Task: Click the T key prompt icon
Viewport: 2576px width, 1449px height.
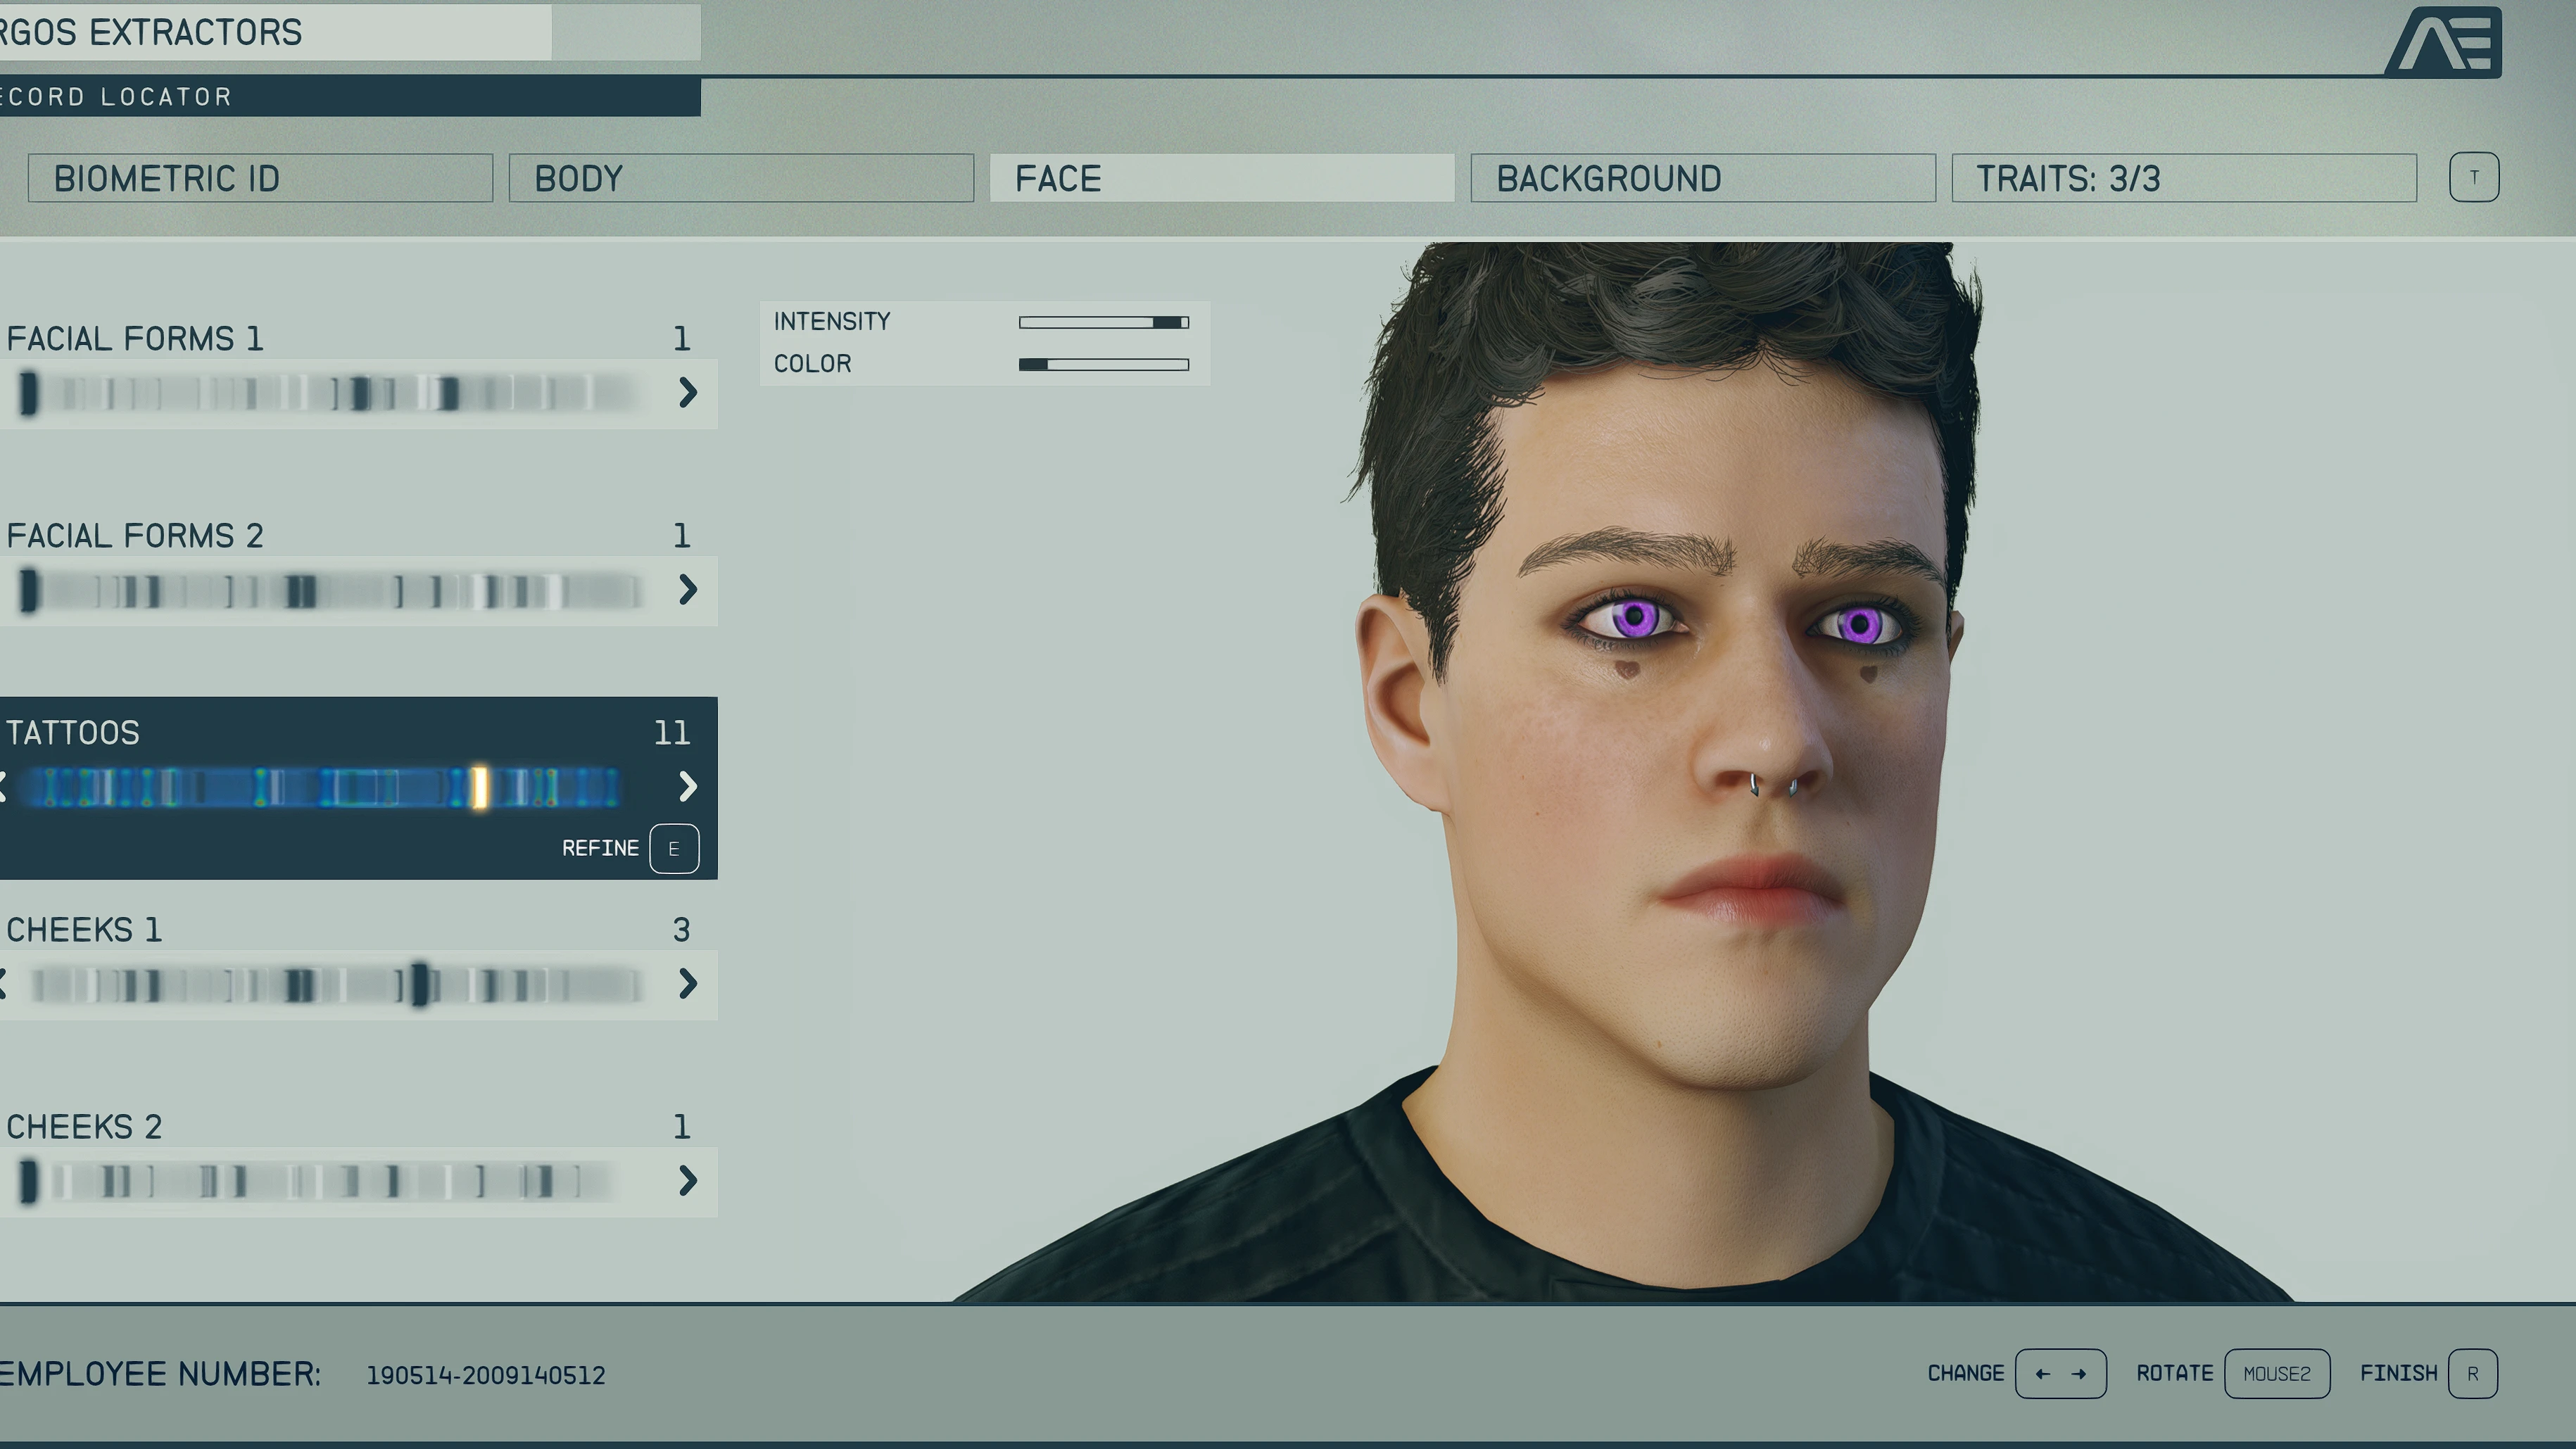Action: (x=2474, y=177)
